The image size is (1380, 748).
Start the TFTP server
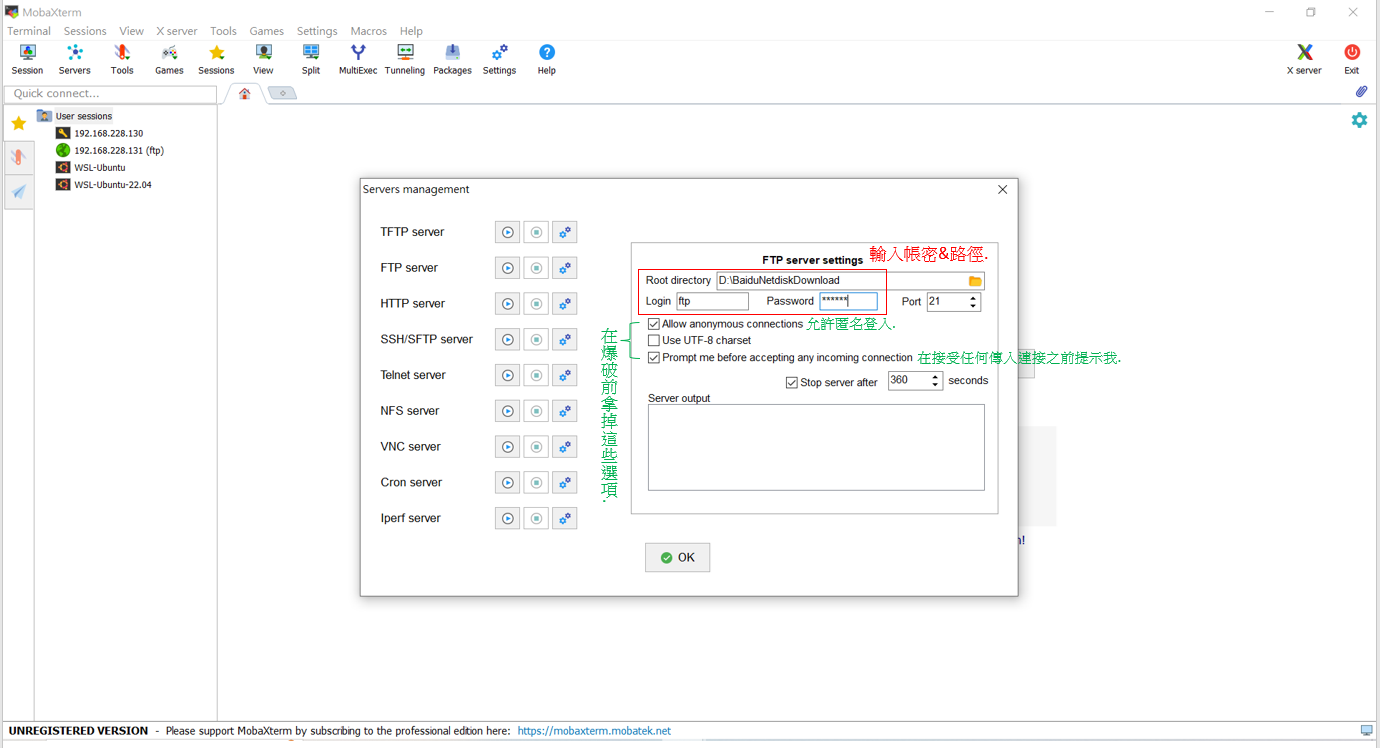[508, 232]
